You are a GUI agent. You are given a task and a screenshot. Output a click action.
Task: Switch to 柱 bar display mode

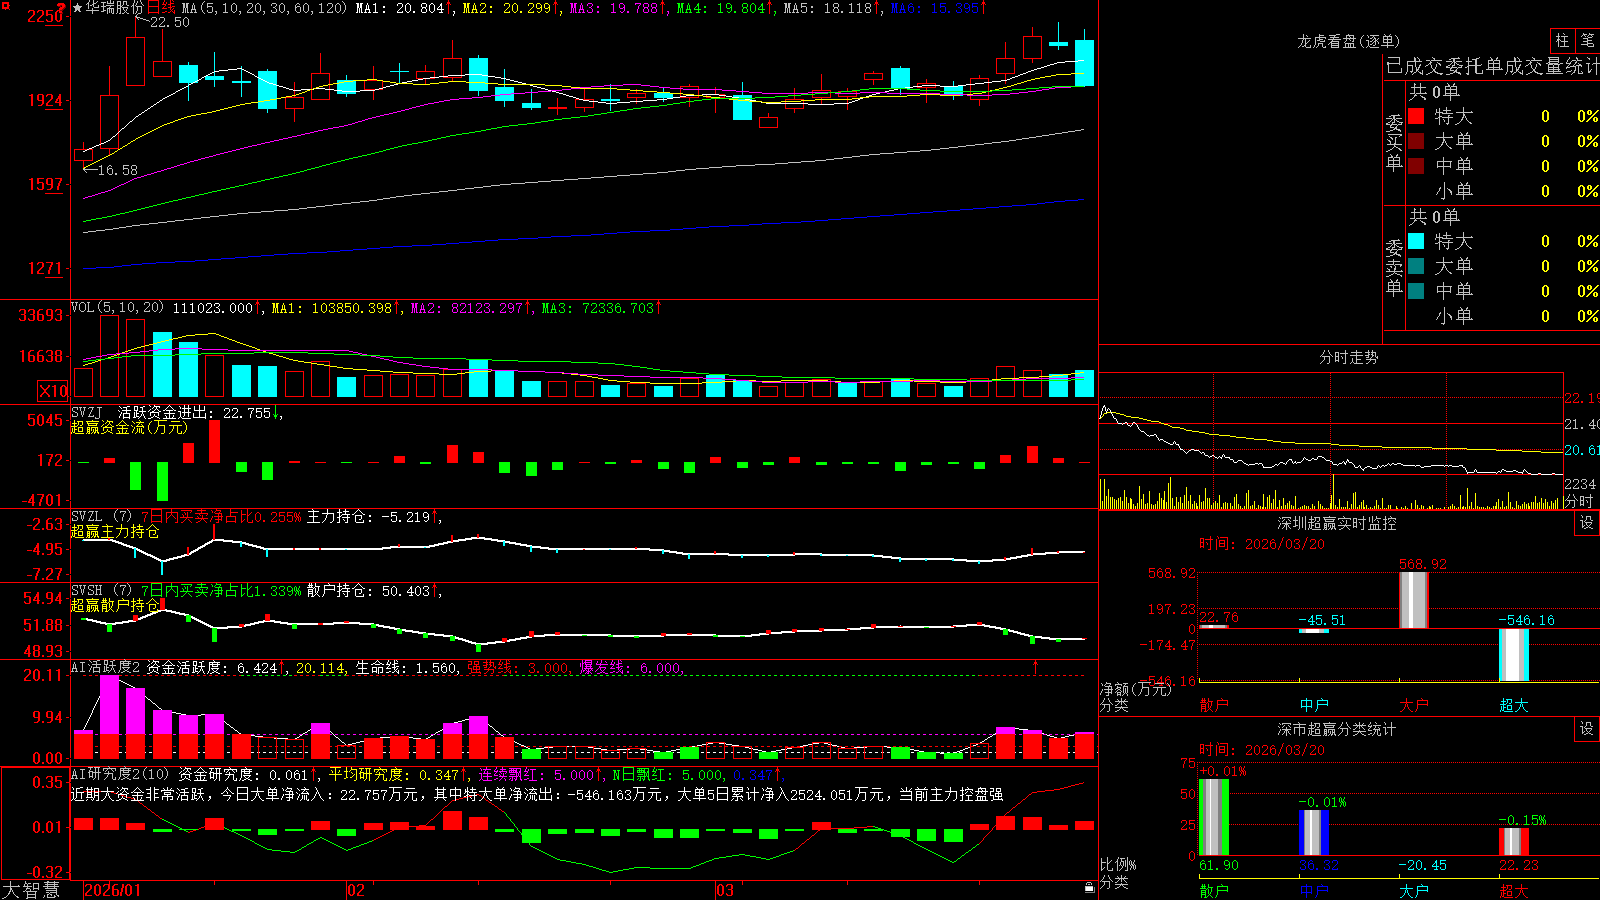1562,40
